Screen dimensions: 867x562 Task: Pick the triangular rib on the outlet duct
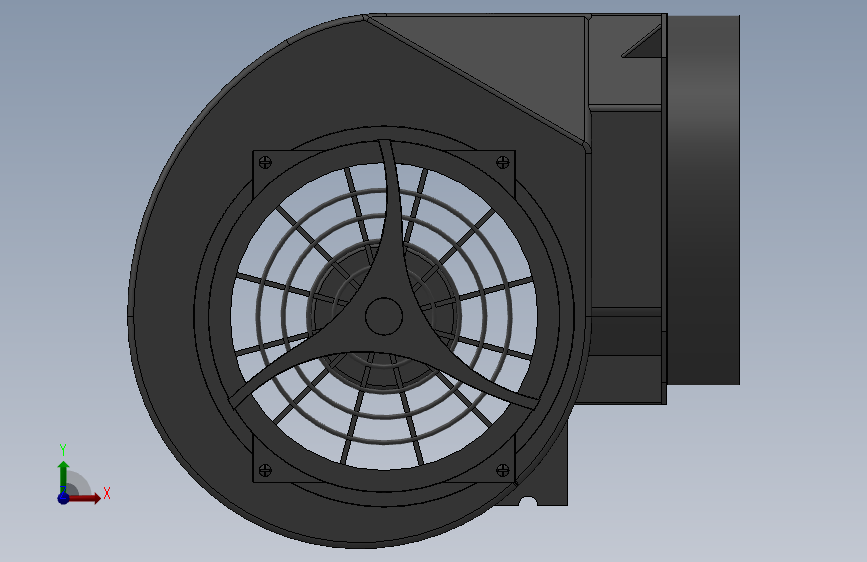coord(647,44)
